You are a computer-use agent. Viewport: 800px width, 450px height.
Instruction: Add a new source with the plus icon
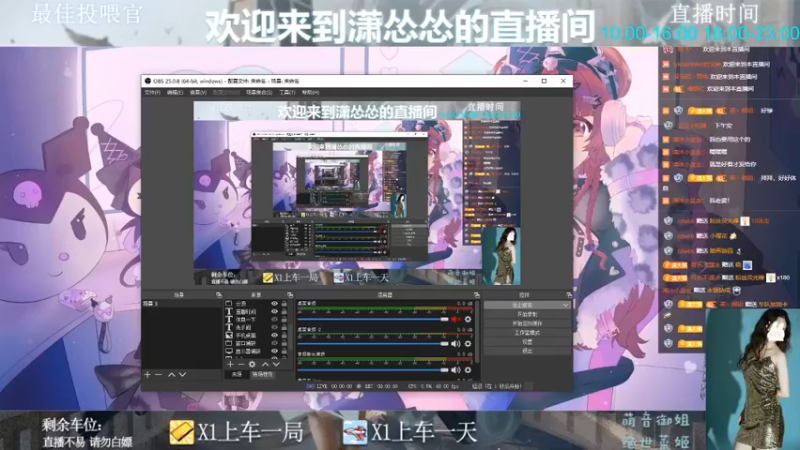(x=230, y=364)
